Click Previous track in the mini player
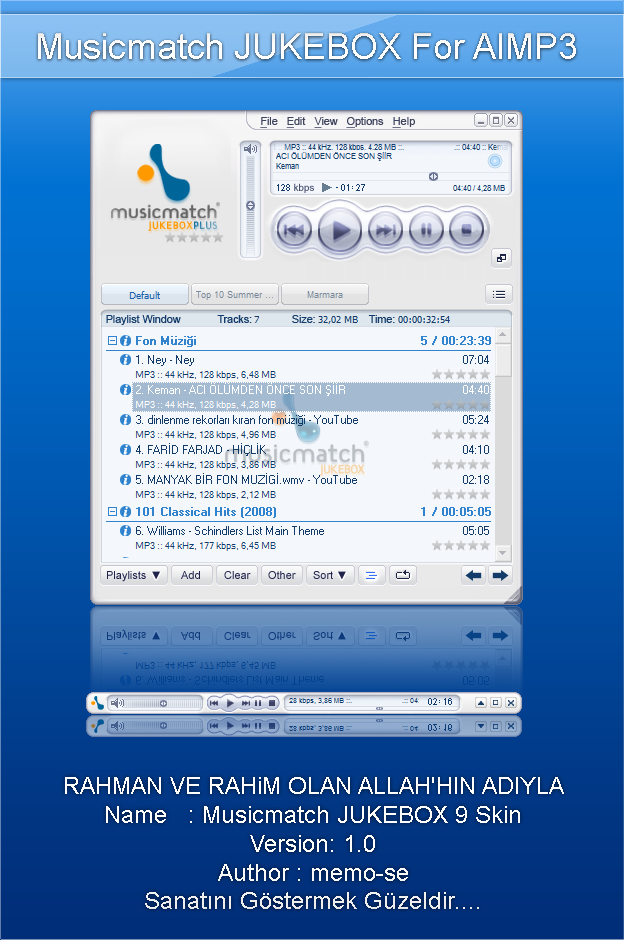The width and height of the screenshot is (624, 940). pos(214,703)
